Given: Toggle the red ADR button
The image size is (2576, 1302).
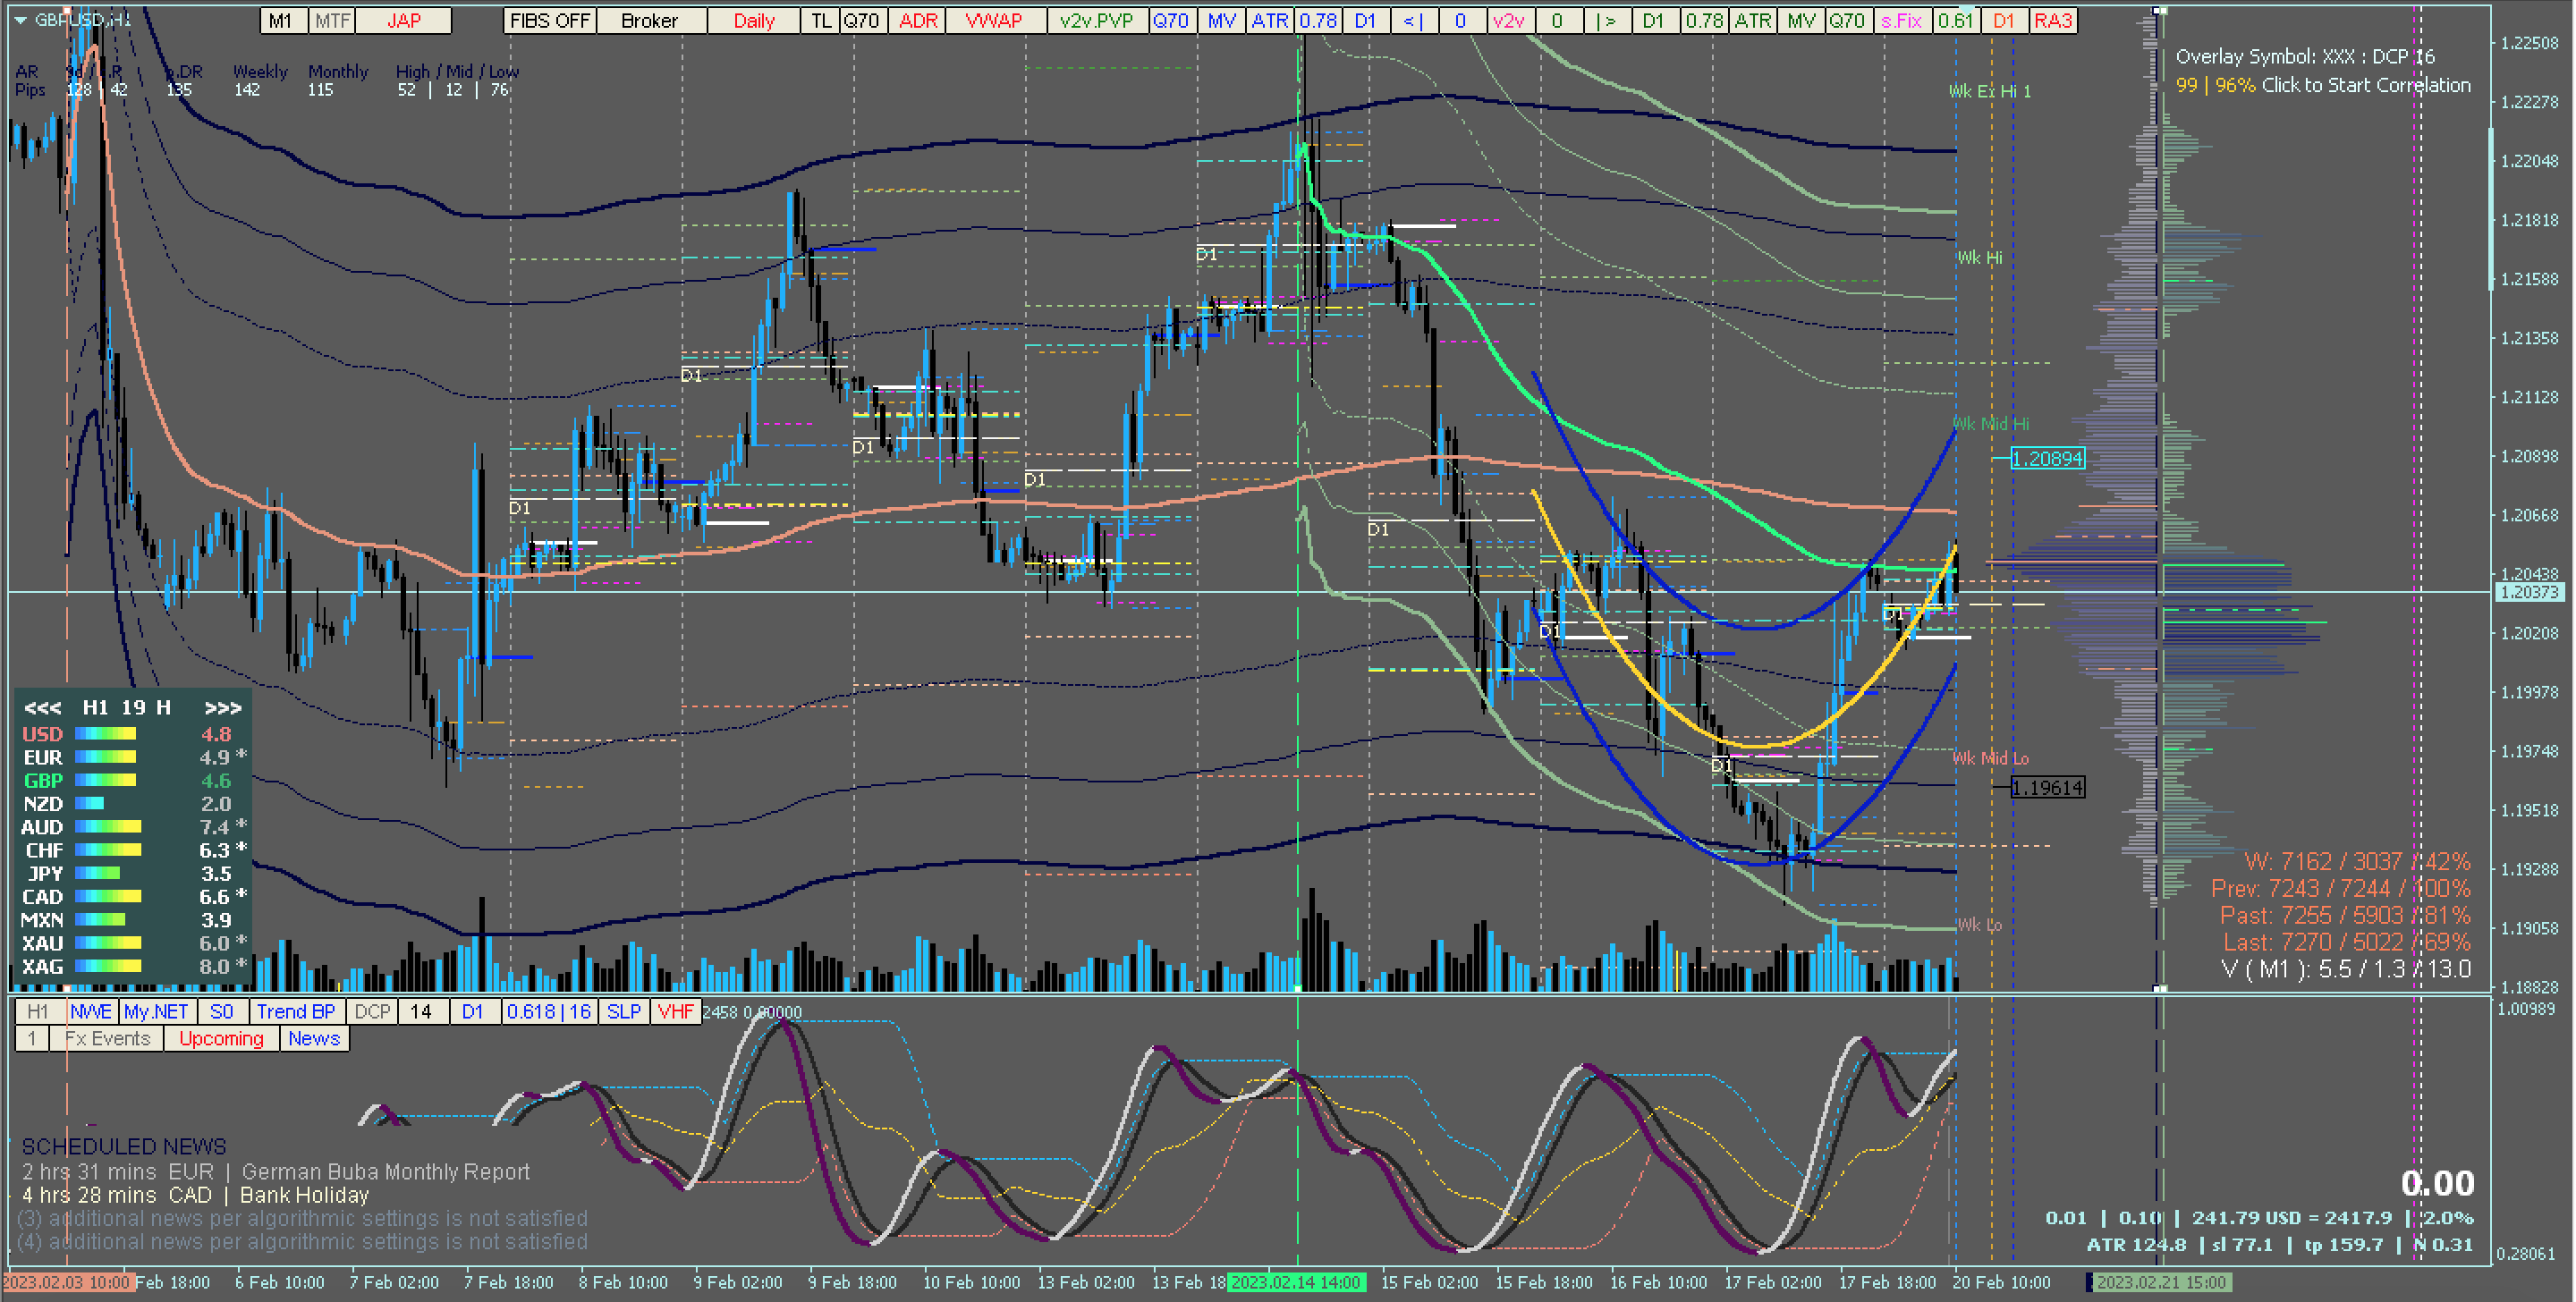Looking at the screenshot, I should [x=917, y=21].
